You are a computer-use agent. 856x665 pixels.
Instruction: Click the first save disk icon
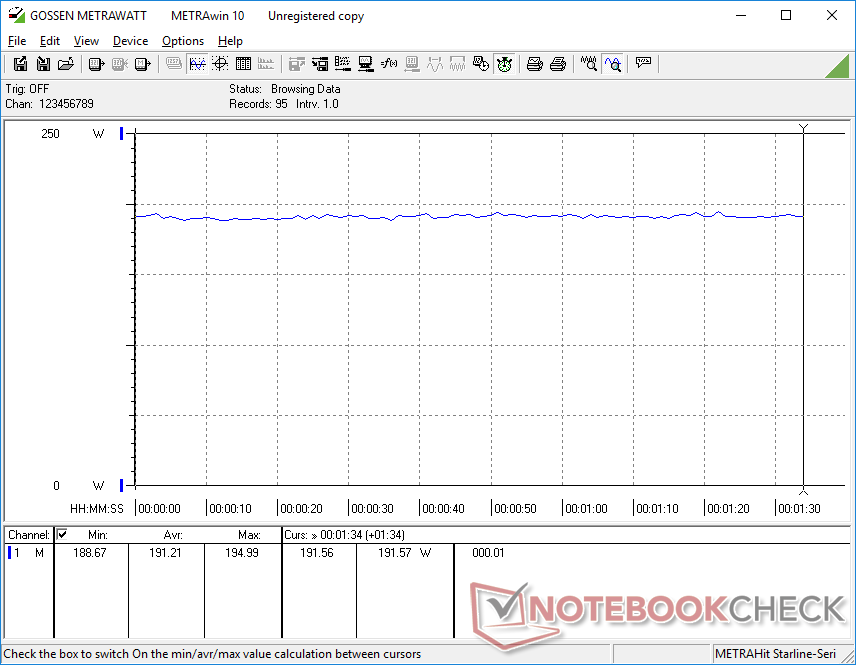19,64
